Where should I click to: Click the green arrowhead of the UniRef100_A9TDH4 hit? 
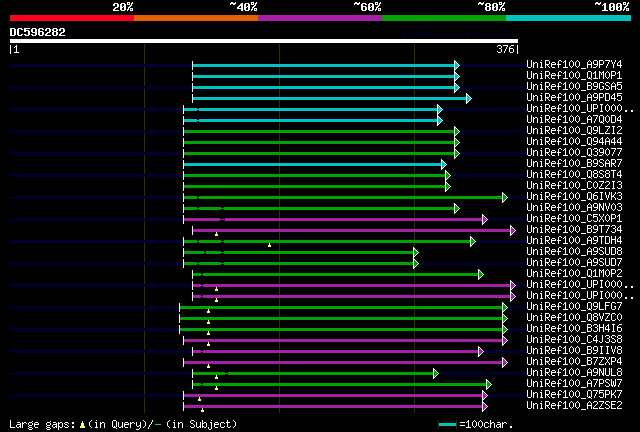[x=473, y=242]
